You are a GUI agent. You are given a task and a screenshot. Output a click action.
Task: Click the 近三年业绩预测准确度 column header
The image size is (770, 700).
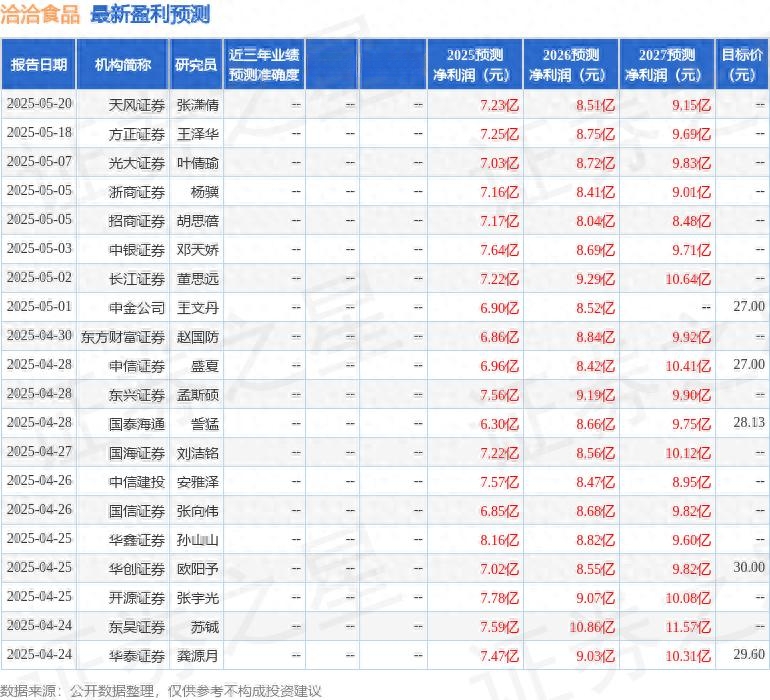click(264, 64)
